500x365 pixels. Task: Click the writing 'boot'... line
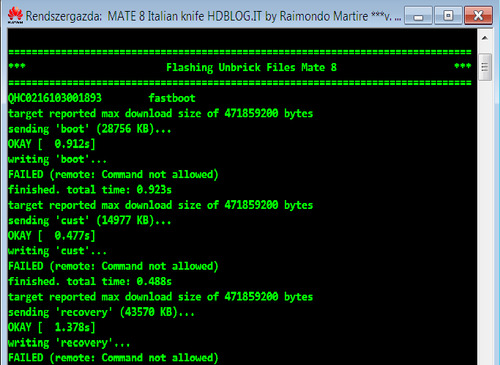point(57,159)
